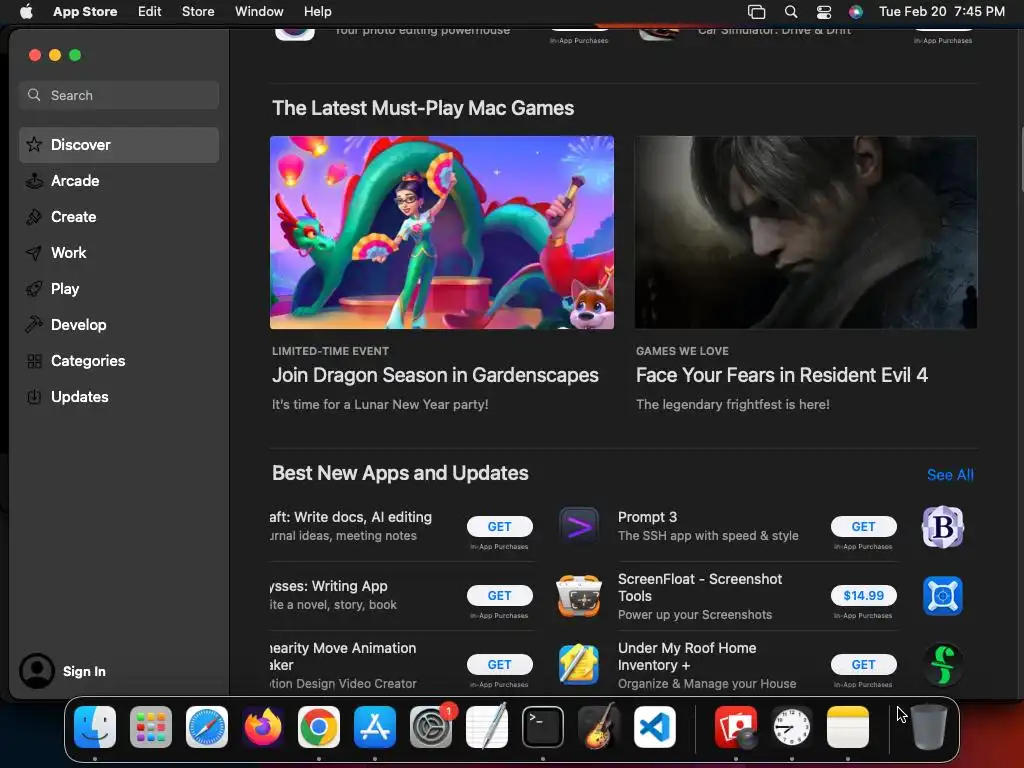The width and height of the screenshot is (1024, 768).
Task: Buy ScreenFloat for $14.99
Action: coord(863,596)
